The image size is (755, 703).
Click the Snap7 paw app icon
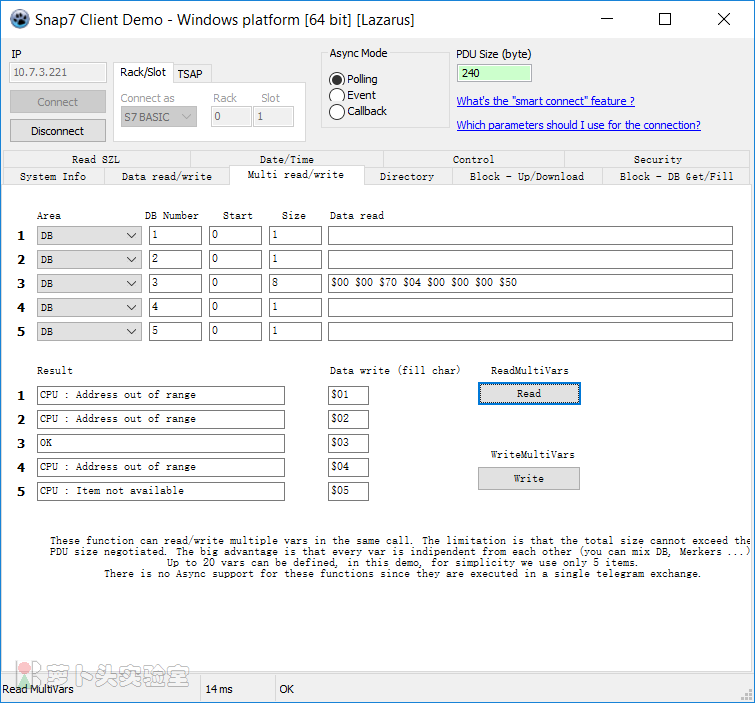pos(20,19)
